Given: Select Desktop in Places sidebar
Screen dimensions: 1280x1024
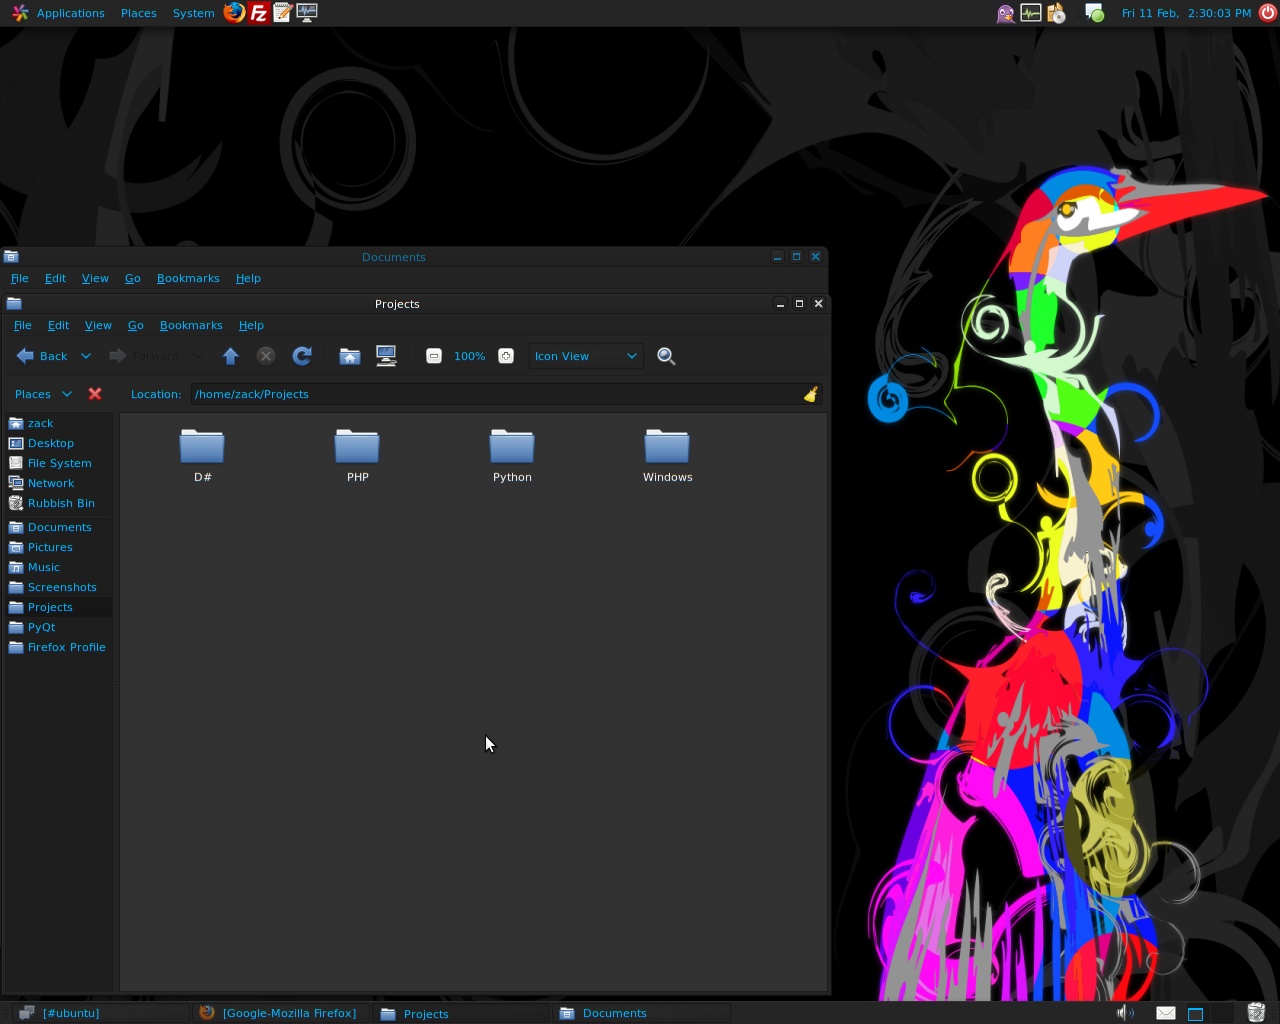Looking at the screenshot, I should [58, 443].
